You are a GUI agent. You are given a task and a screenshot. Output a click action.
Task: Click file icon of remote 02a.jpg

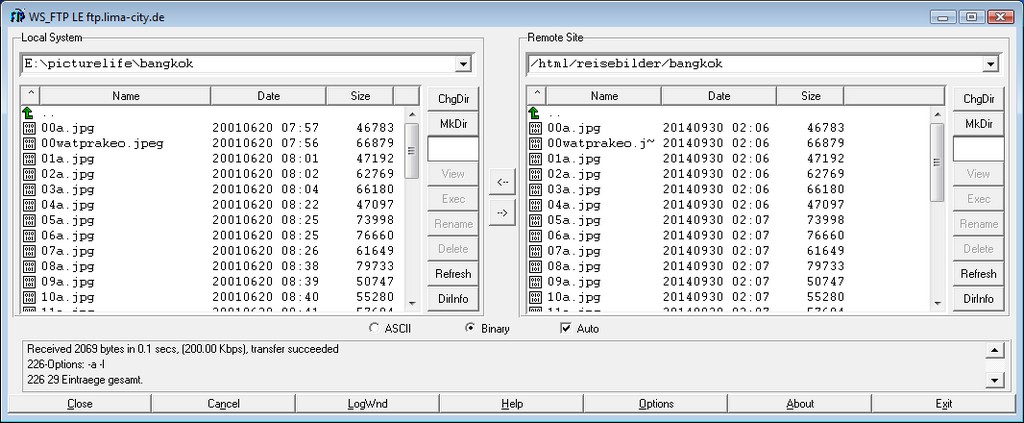point(535,174)
